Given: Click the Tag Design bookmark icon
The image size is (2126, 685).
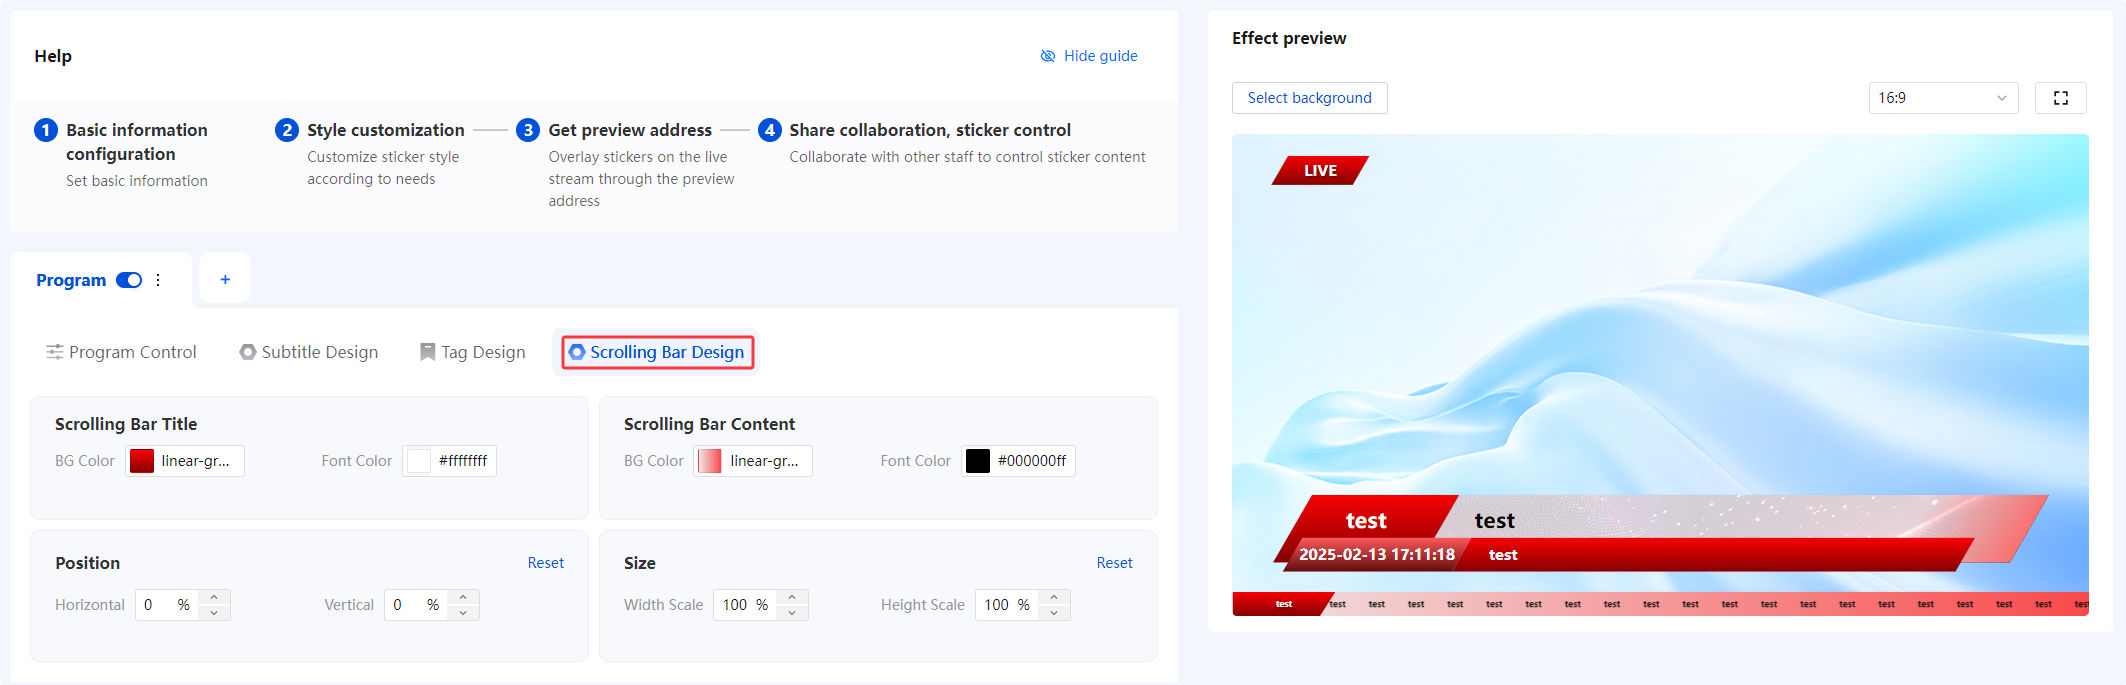Looking at the screenshot, I should (427, 352).
